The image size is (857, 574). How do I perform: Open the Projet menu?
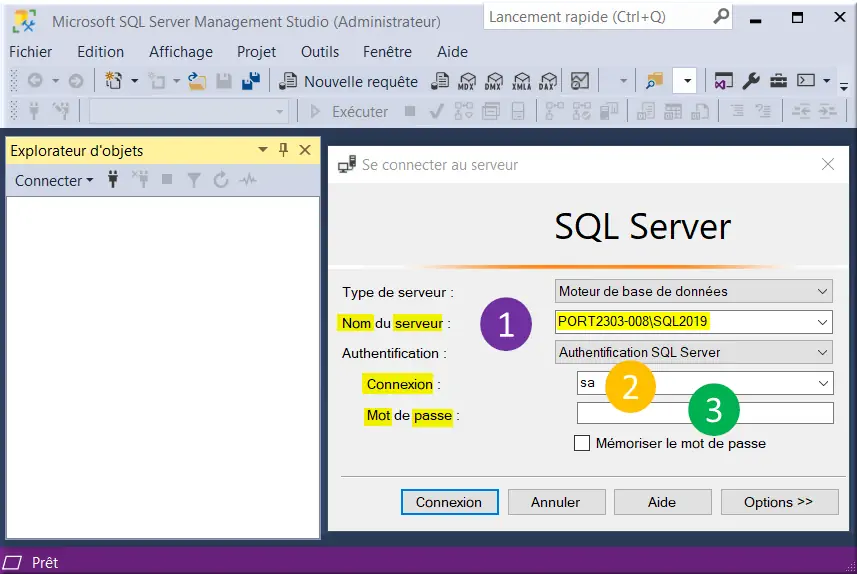(256, 52)
